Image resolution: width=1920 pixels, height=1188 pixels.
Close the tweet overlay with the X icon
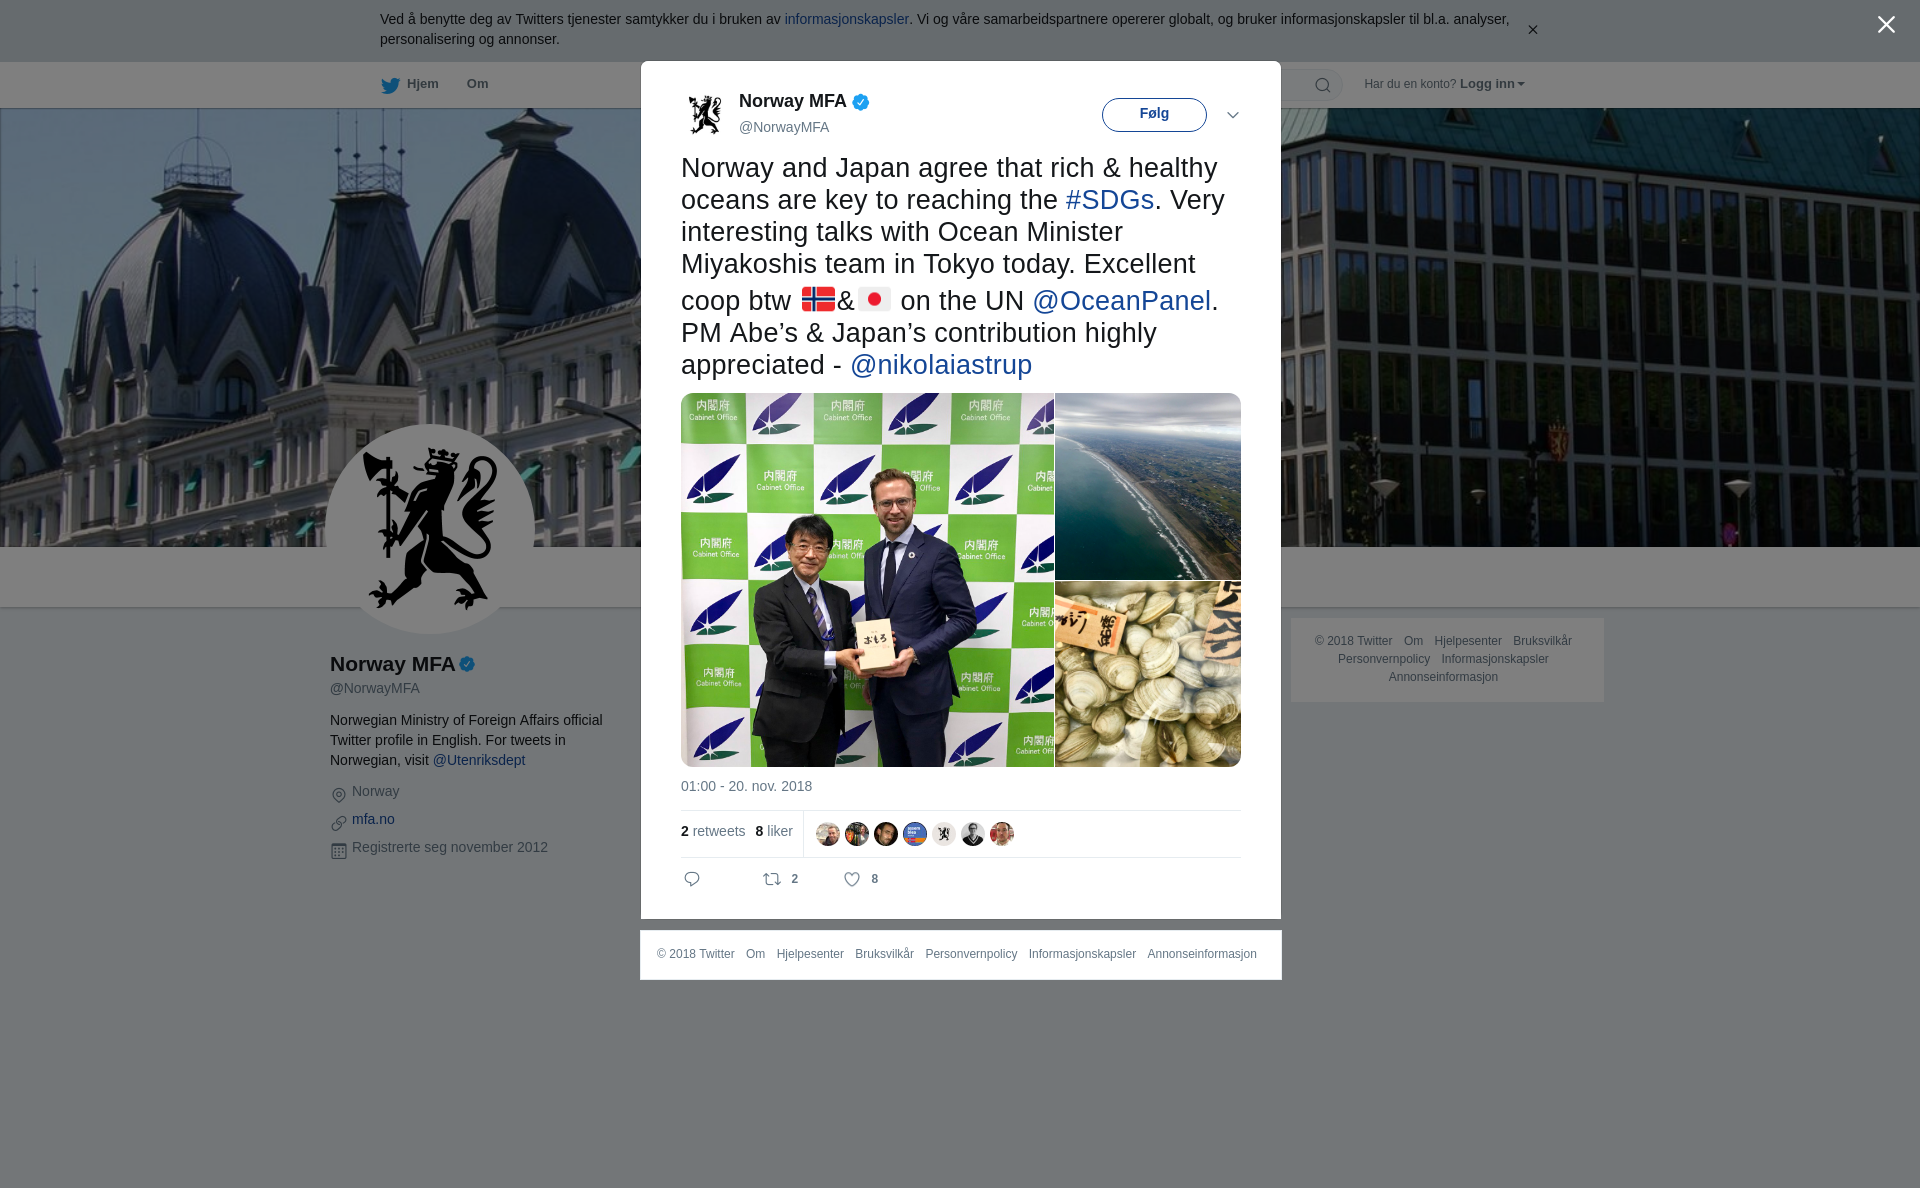click(1886, 25)
